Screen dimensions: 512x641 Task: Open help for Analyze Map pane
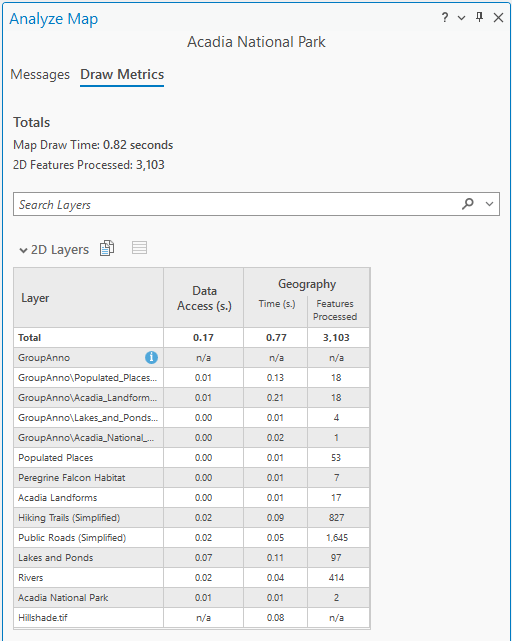pyautogui.click(x=445, y=18)
